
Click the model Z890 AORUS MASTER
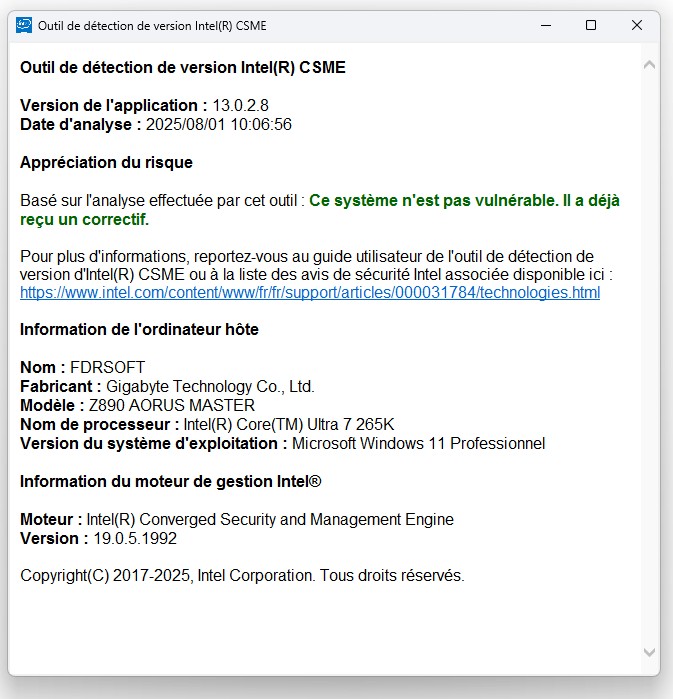pos(170,406)
